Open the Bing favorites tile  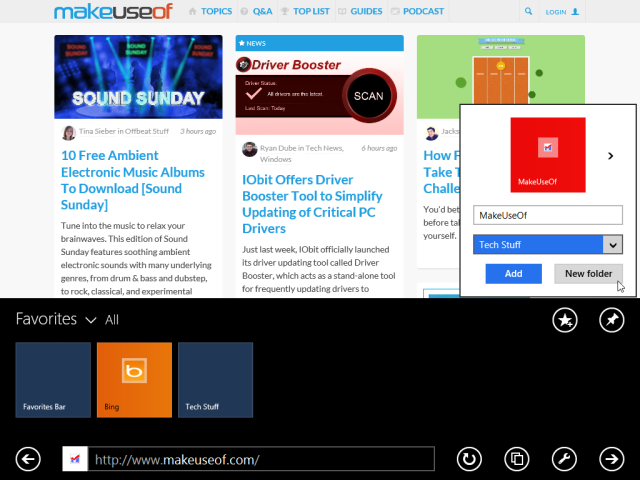coord(134,380)
